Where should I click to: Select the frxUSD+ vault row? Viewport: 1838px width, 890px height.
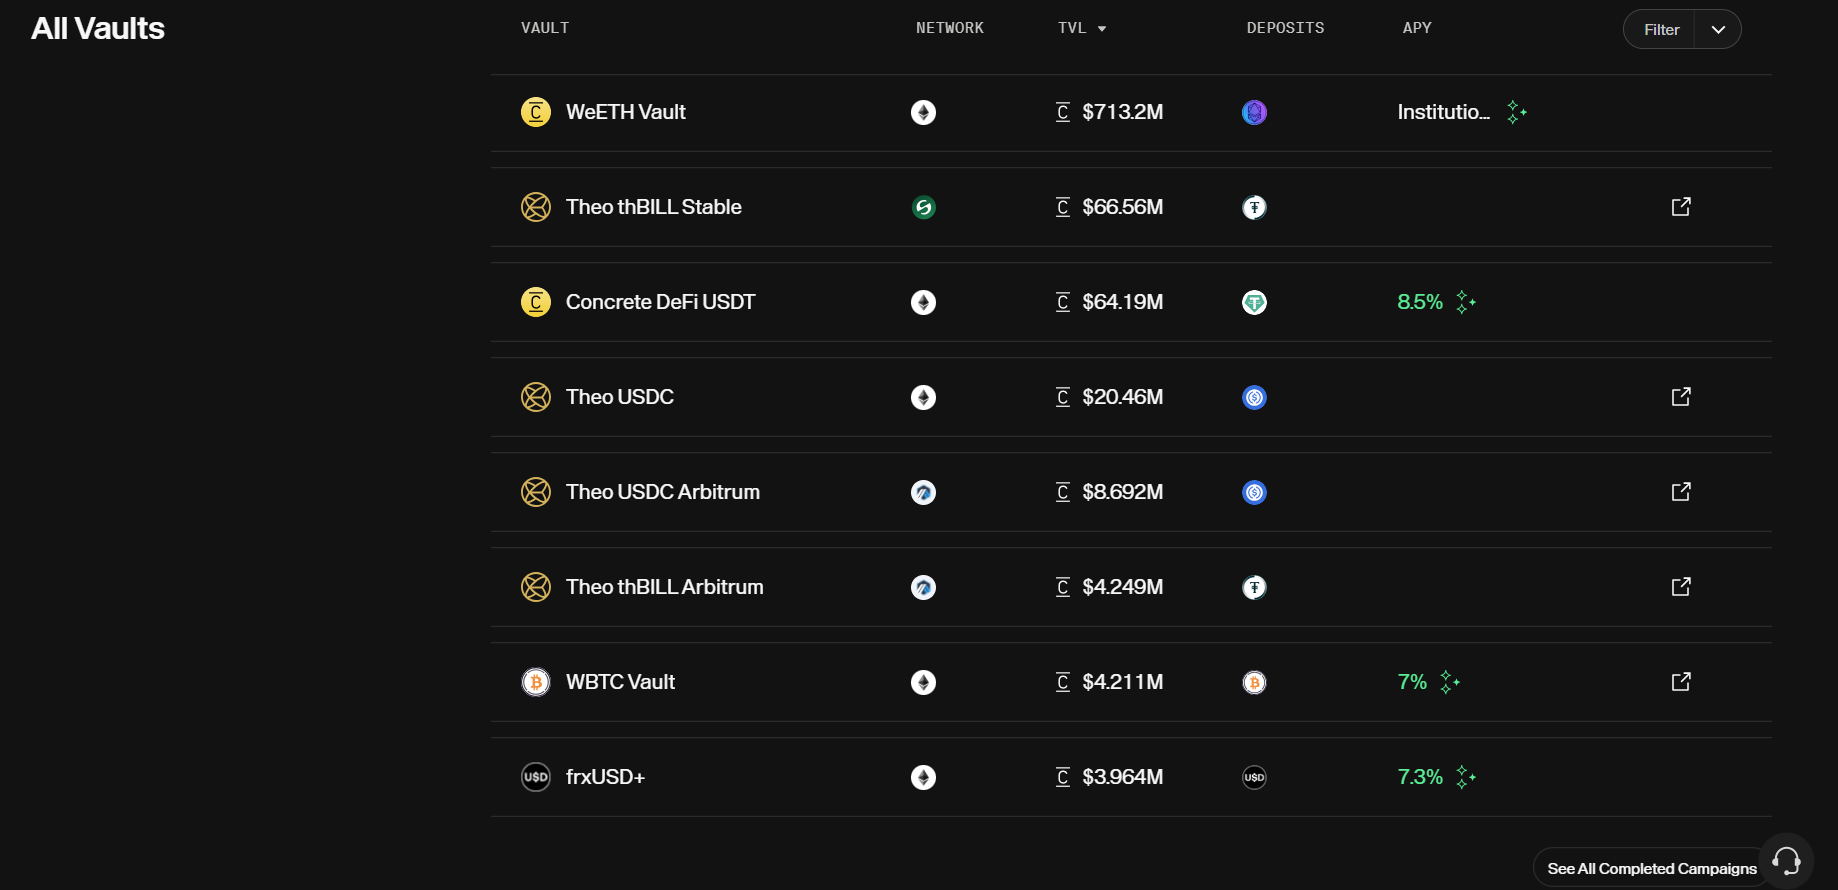coord(1131,777)
